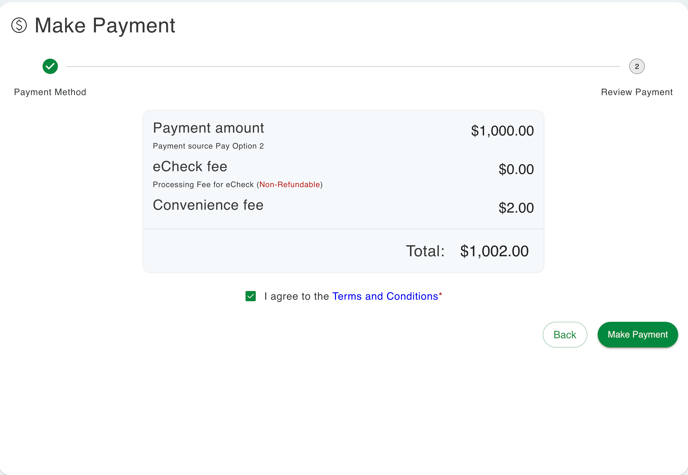
Task: Click the $0.00 eCheck fee value
Action: (516, 170)
